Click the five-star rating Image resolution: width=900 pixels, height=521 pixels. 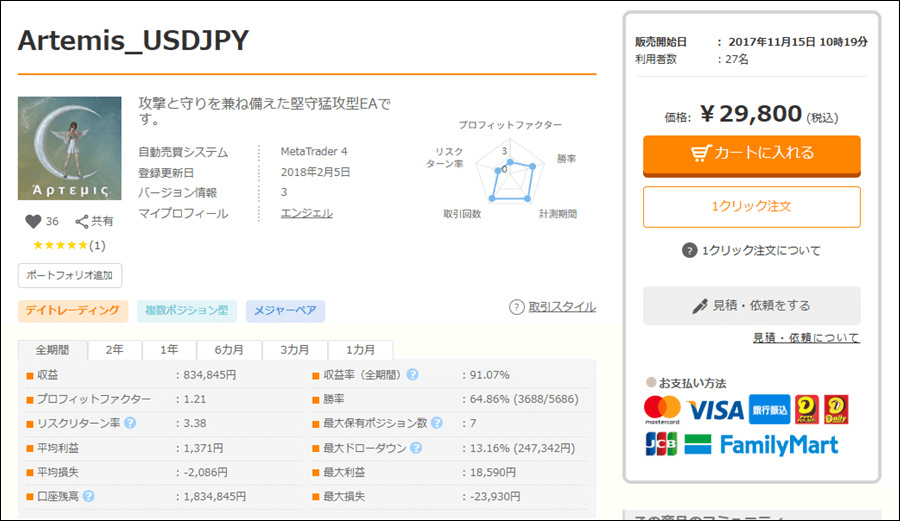coord(61,245)
